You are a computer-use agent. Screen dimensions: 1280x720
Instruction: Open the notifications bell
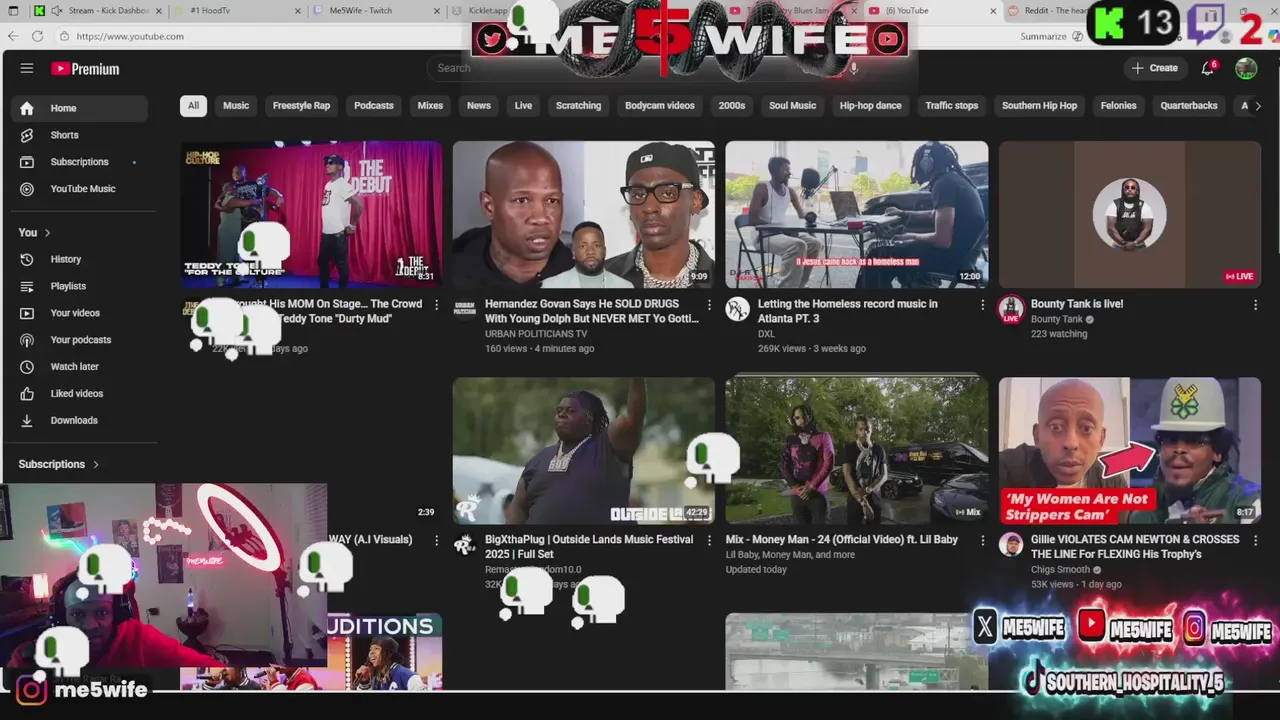pos(1208,68)
